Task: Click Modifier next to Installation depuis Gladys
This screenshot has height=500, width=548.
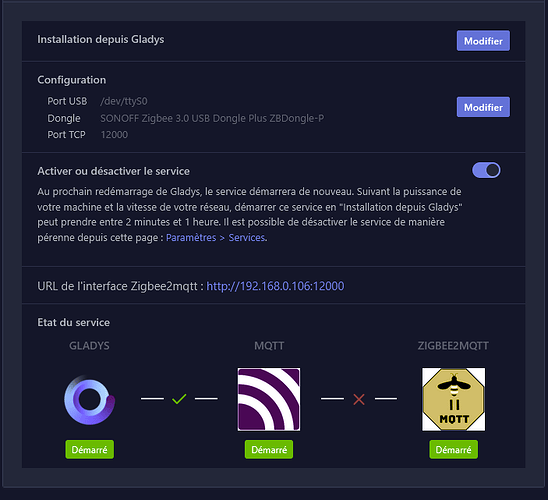Action: 483,41
